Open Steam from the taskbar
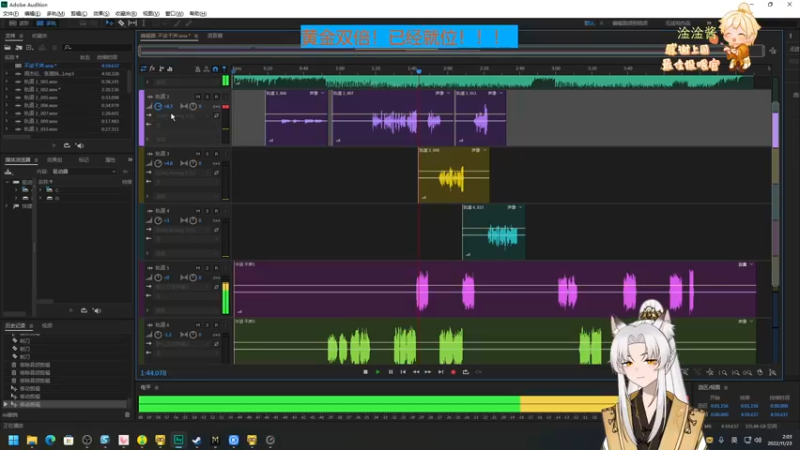Screen dimensions: 800x450 click(x=196, y=440)
